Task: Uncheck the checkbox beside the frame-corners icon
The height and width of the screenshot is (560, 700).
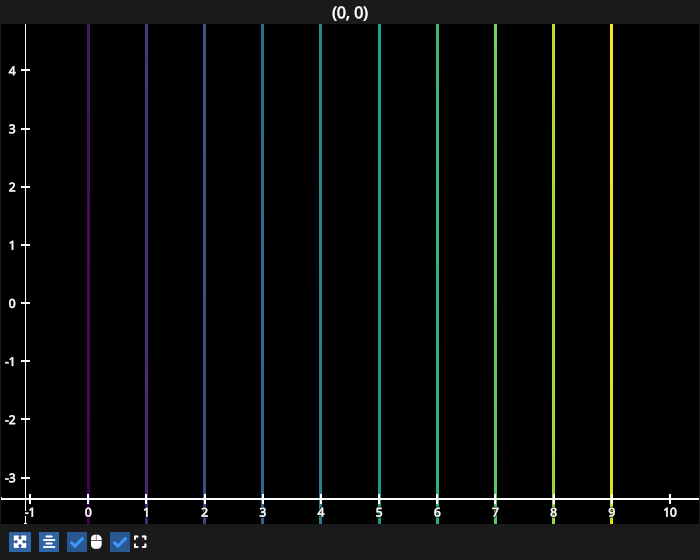Action: tap(120, 542)
